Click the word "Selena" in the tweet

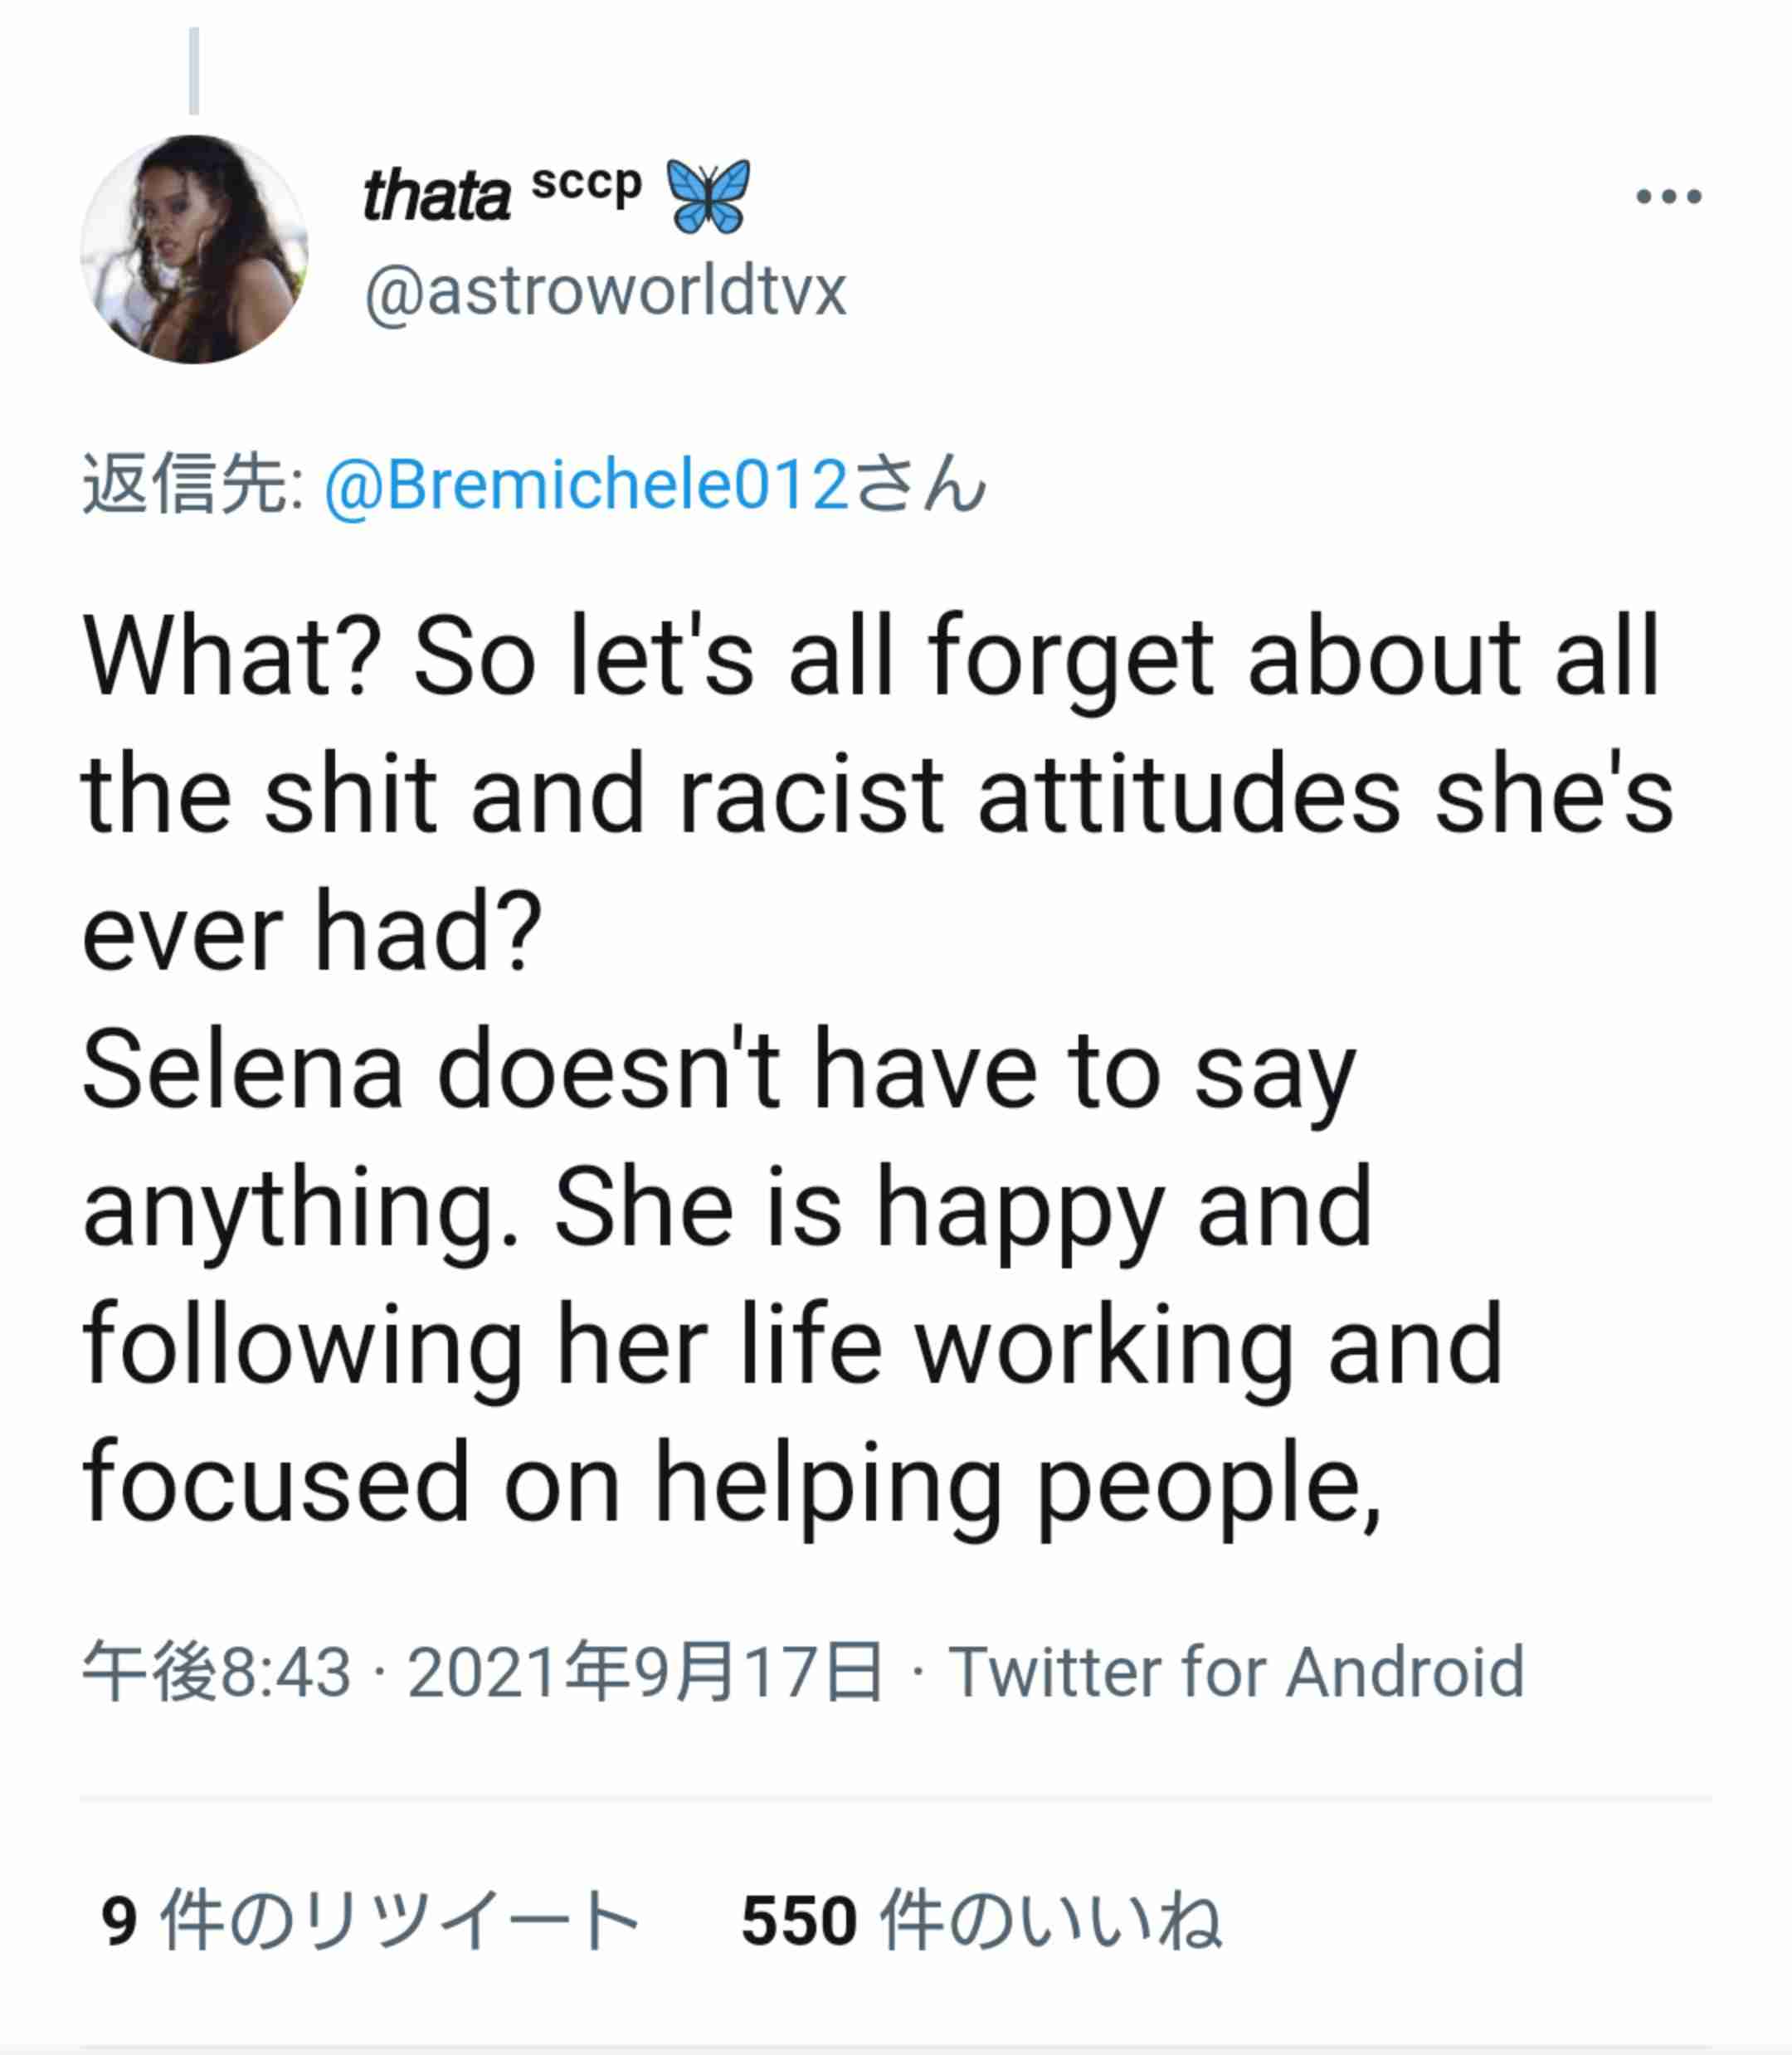[x=242, y=1070]
